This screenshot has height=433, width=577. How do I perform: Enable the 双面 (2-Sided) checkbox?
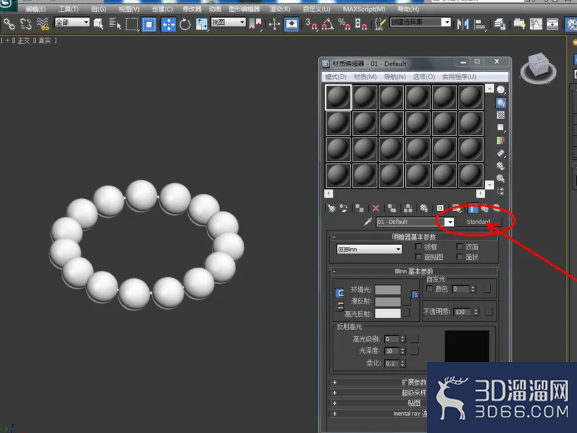460,246
